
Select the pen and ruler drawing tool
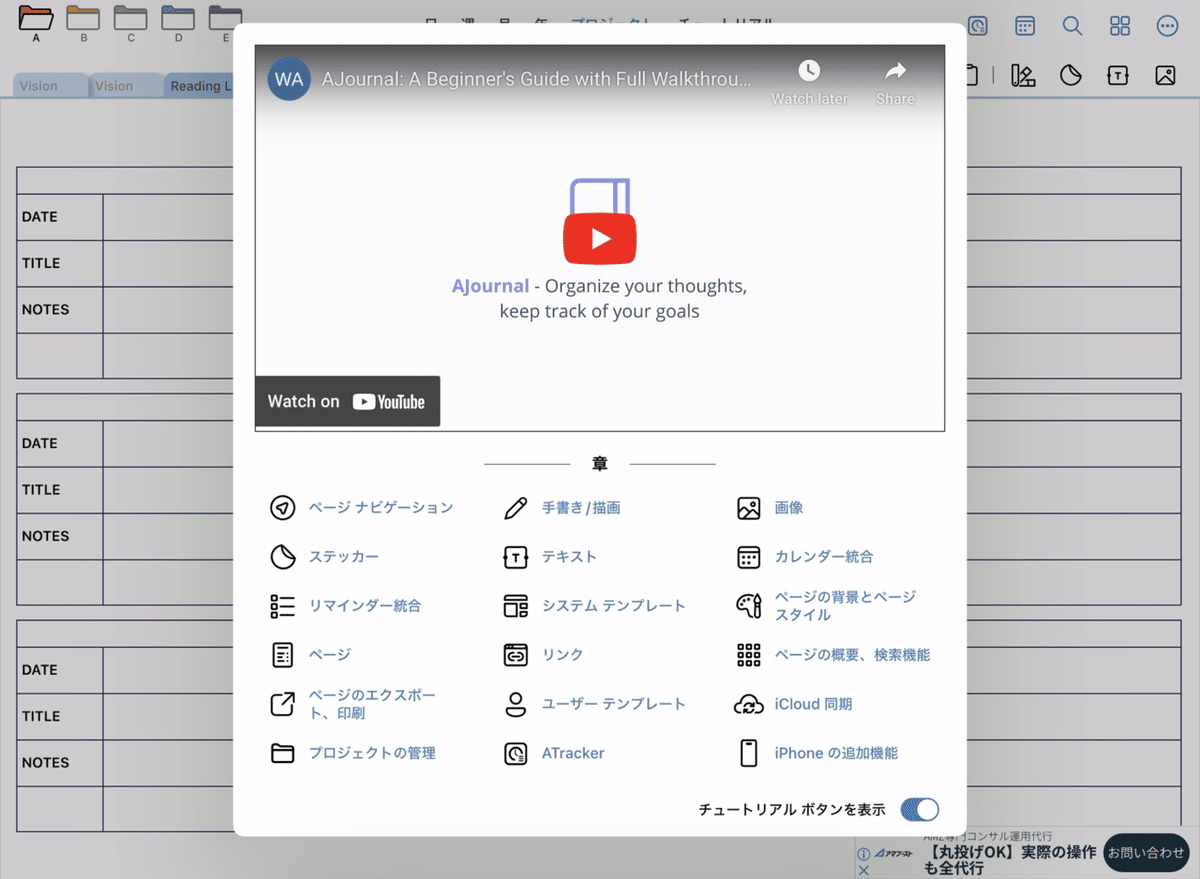pos(1023,75)
